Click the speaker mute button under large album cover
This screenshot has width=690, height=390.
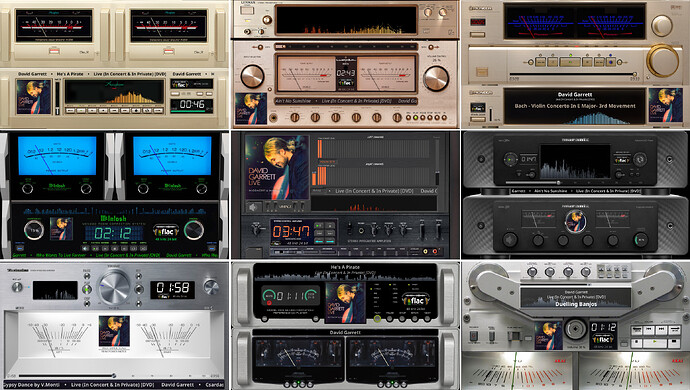coord(254,207)
